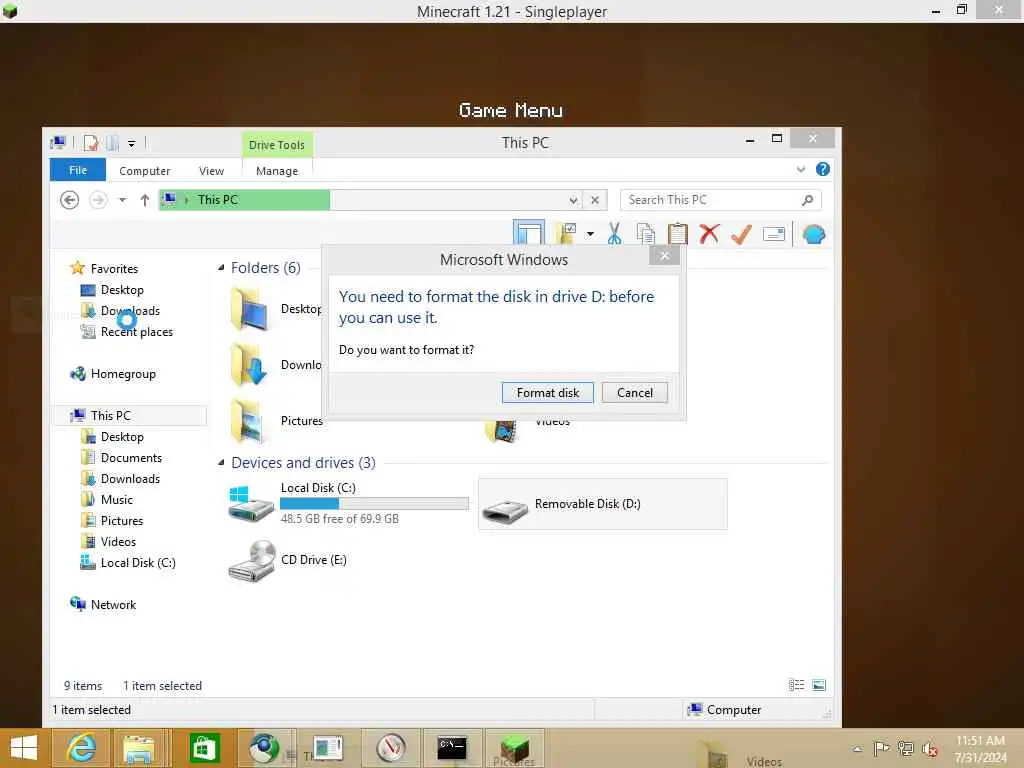Click the Properties card icon in toolbar
Screen dimensions: 1024x768
[773, 234]
